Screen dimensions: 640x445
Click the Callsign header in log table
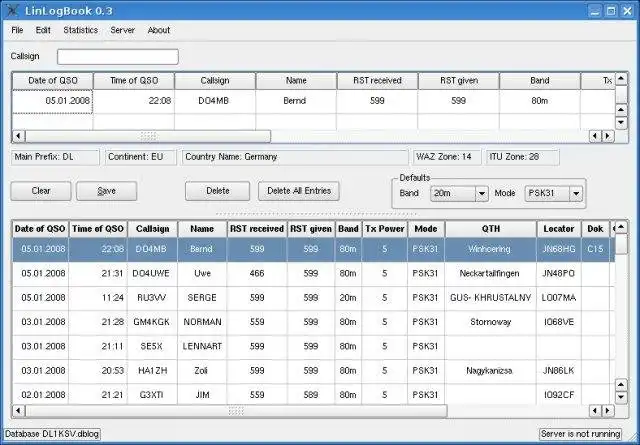click(152, 229)
